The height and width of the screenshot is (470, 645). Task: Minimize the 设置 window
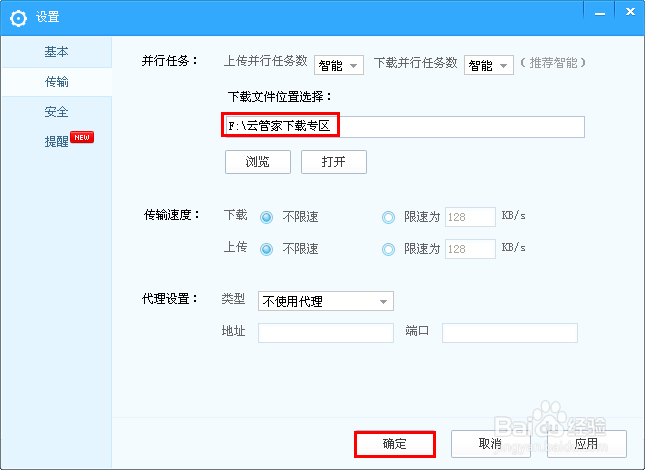click(599, 12)
